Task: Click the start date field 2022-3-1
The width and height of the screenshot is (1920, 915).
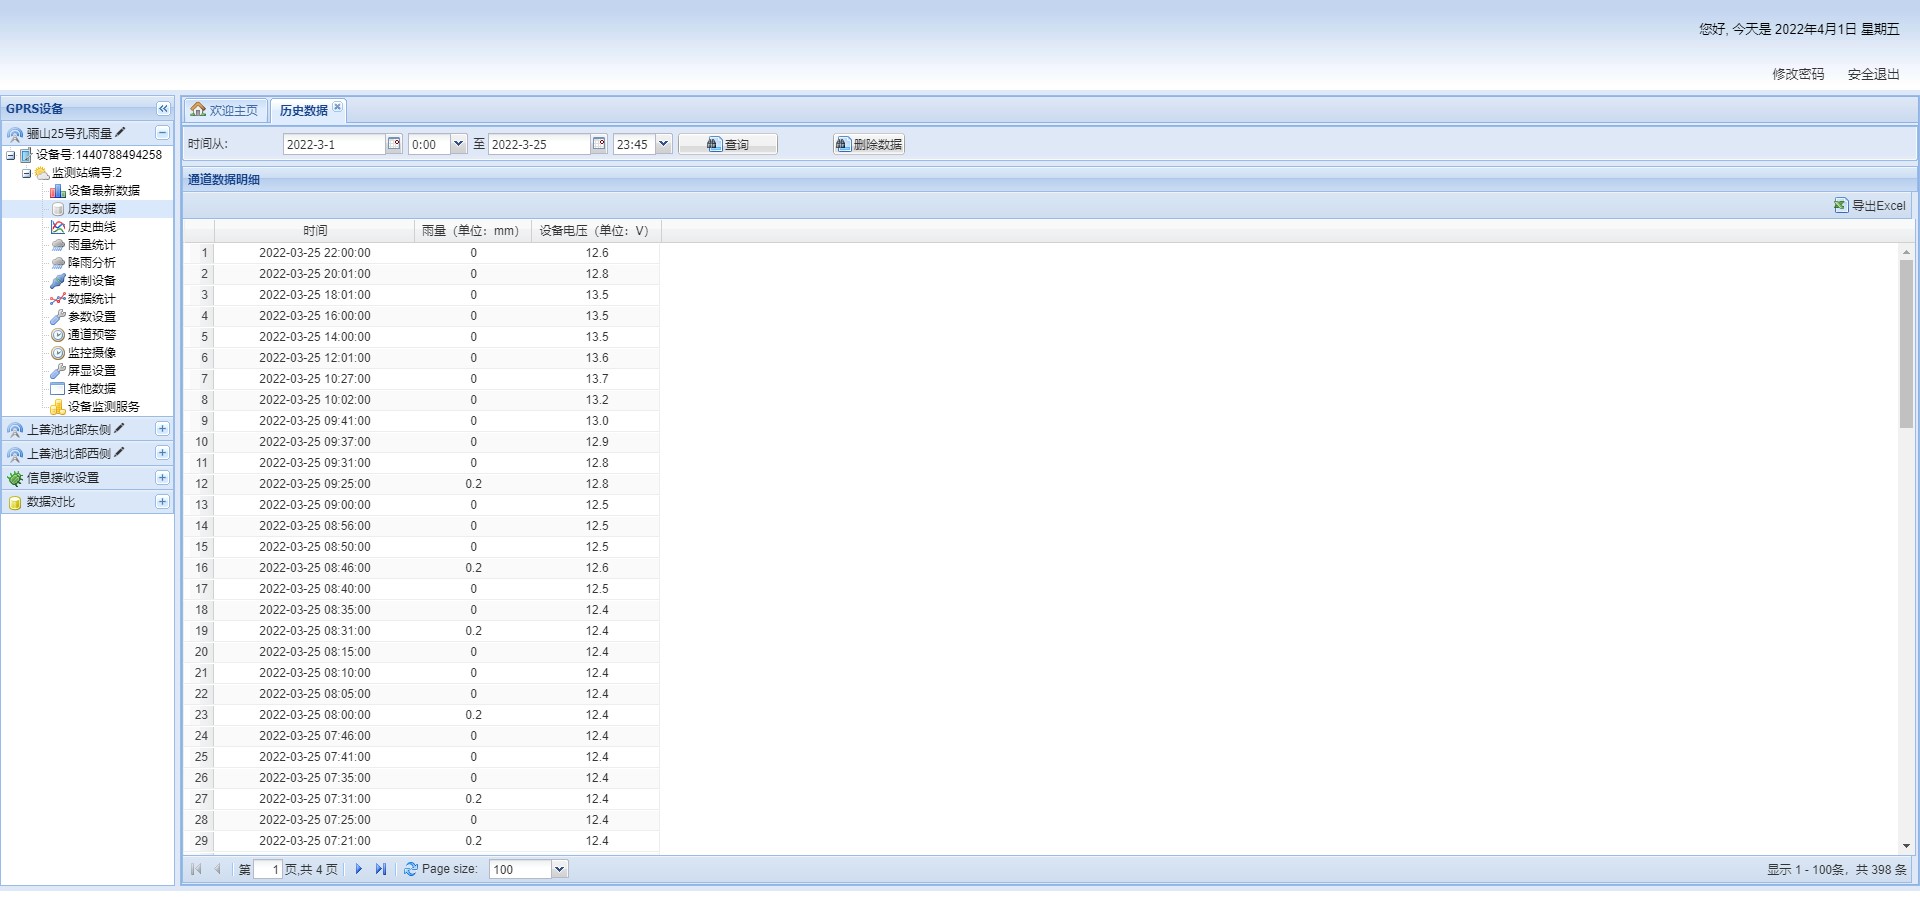Action: pos(334,145)
